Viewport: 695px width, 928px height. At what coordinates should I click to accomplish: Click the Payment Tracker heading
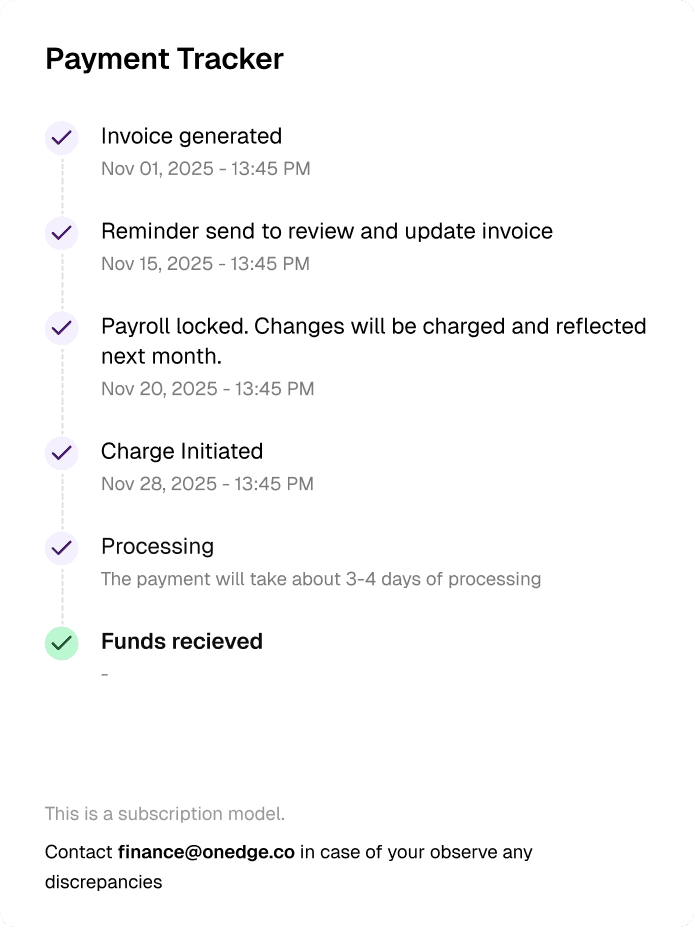[165, 59]
